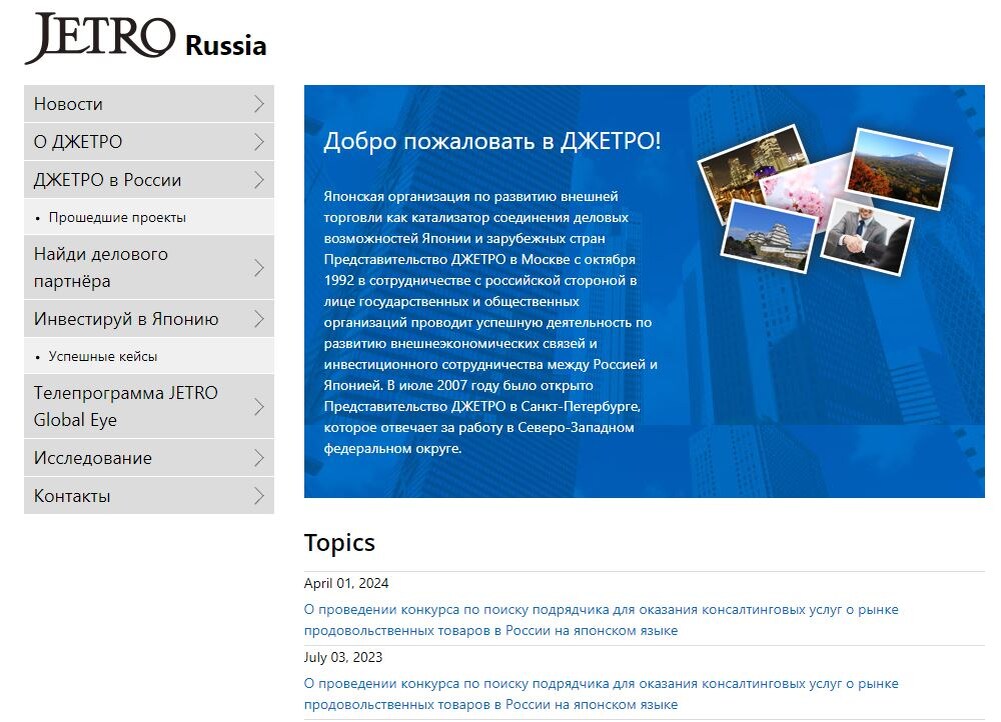This screenshot has width=1001, height=722.
Task: Open the ДЖЕТРО в России menu item
Action: coord(149,179)
